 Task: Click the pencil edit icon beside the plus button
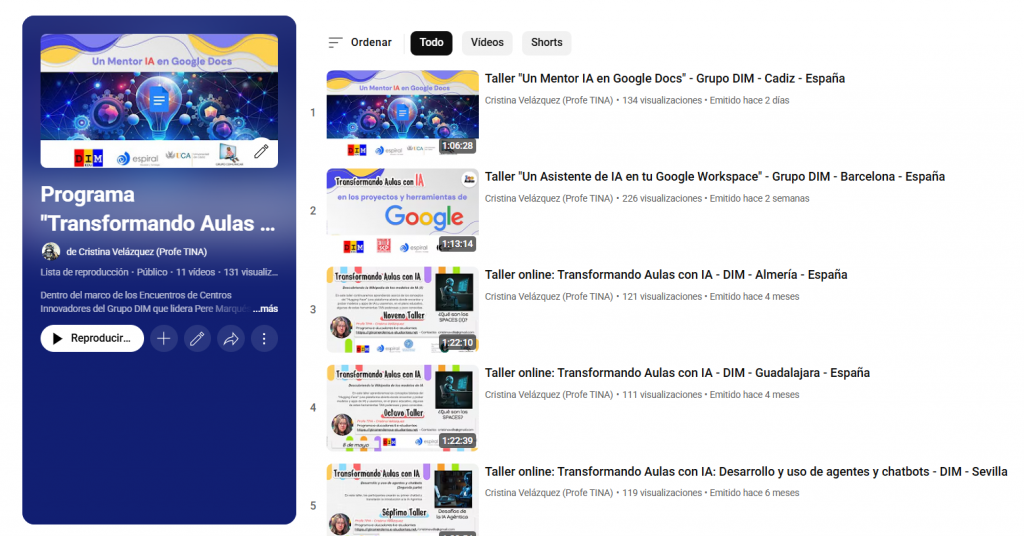[x=197, y=339]
